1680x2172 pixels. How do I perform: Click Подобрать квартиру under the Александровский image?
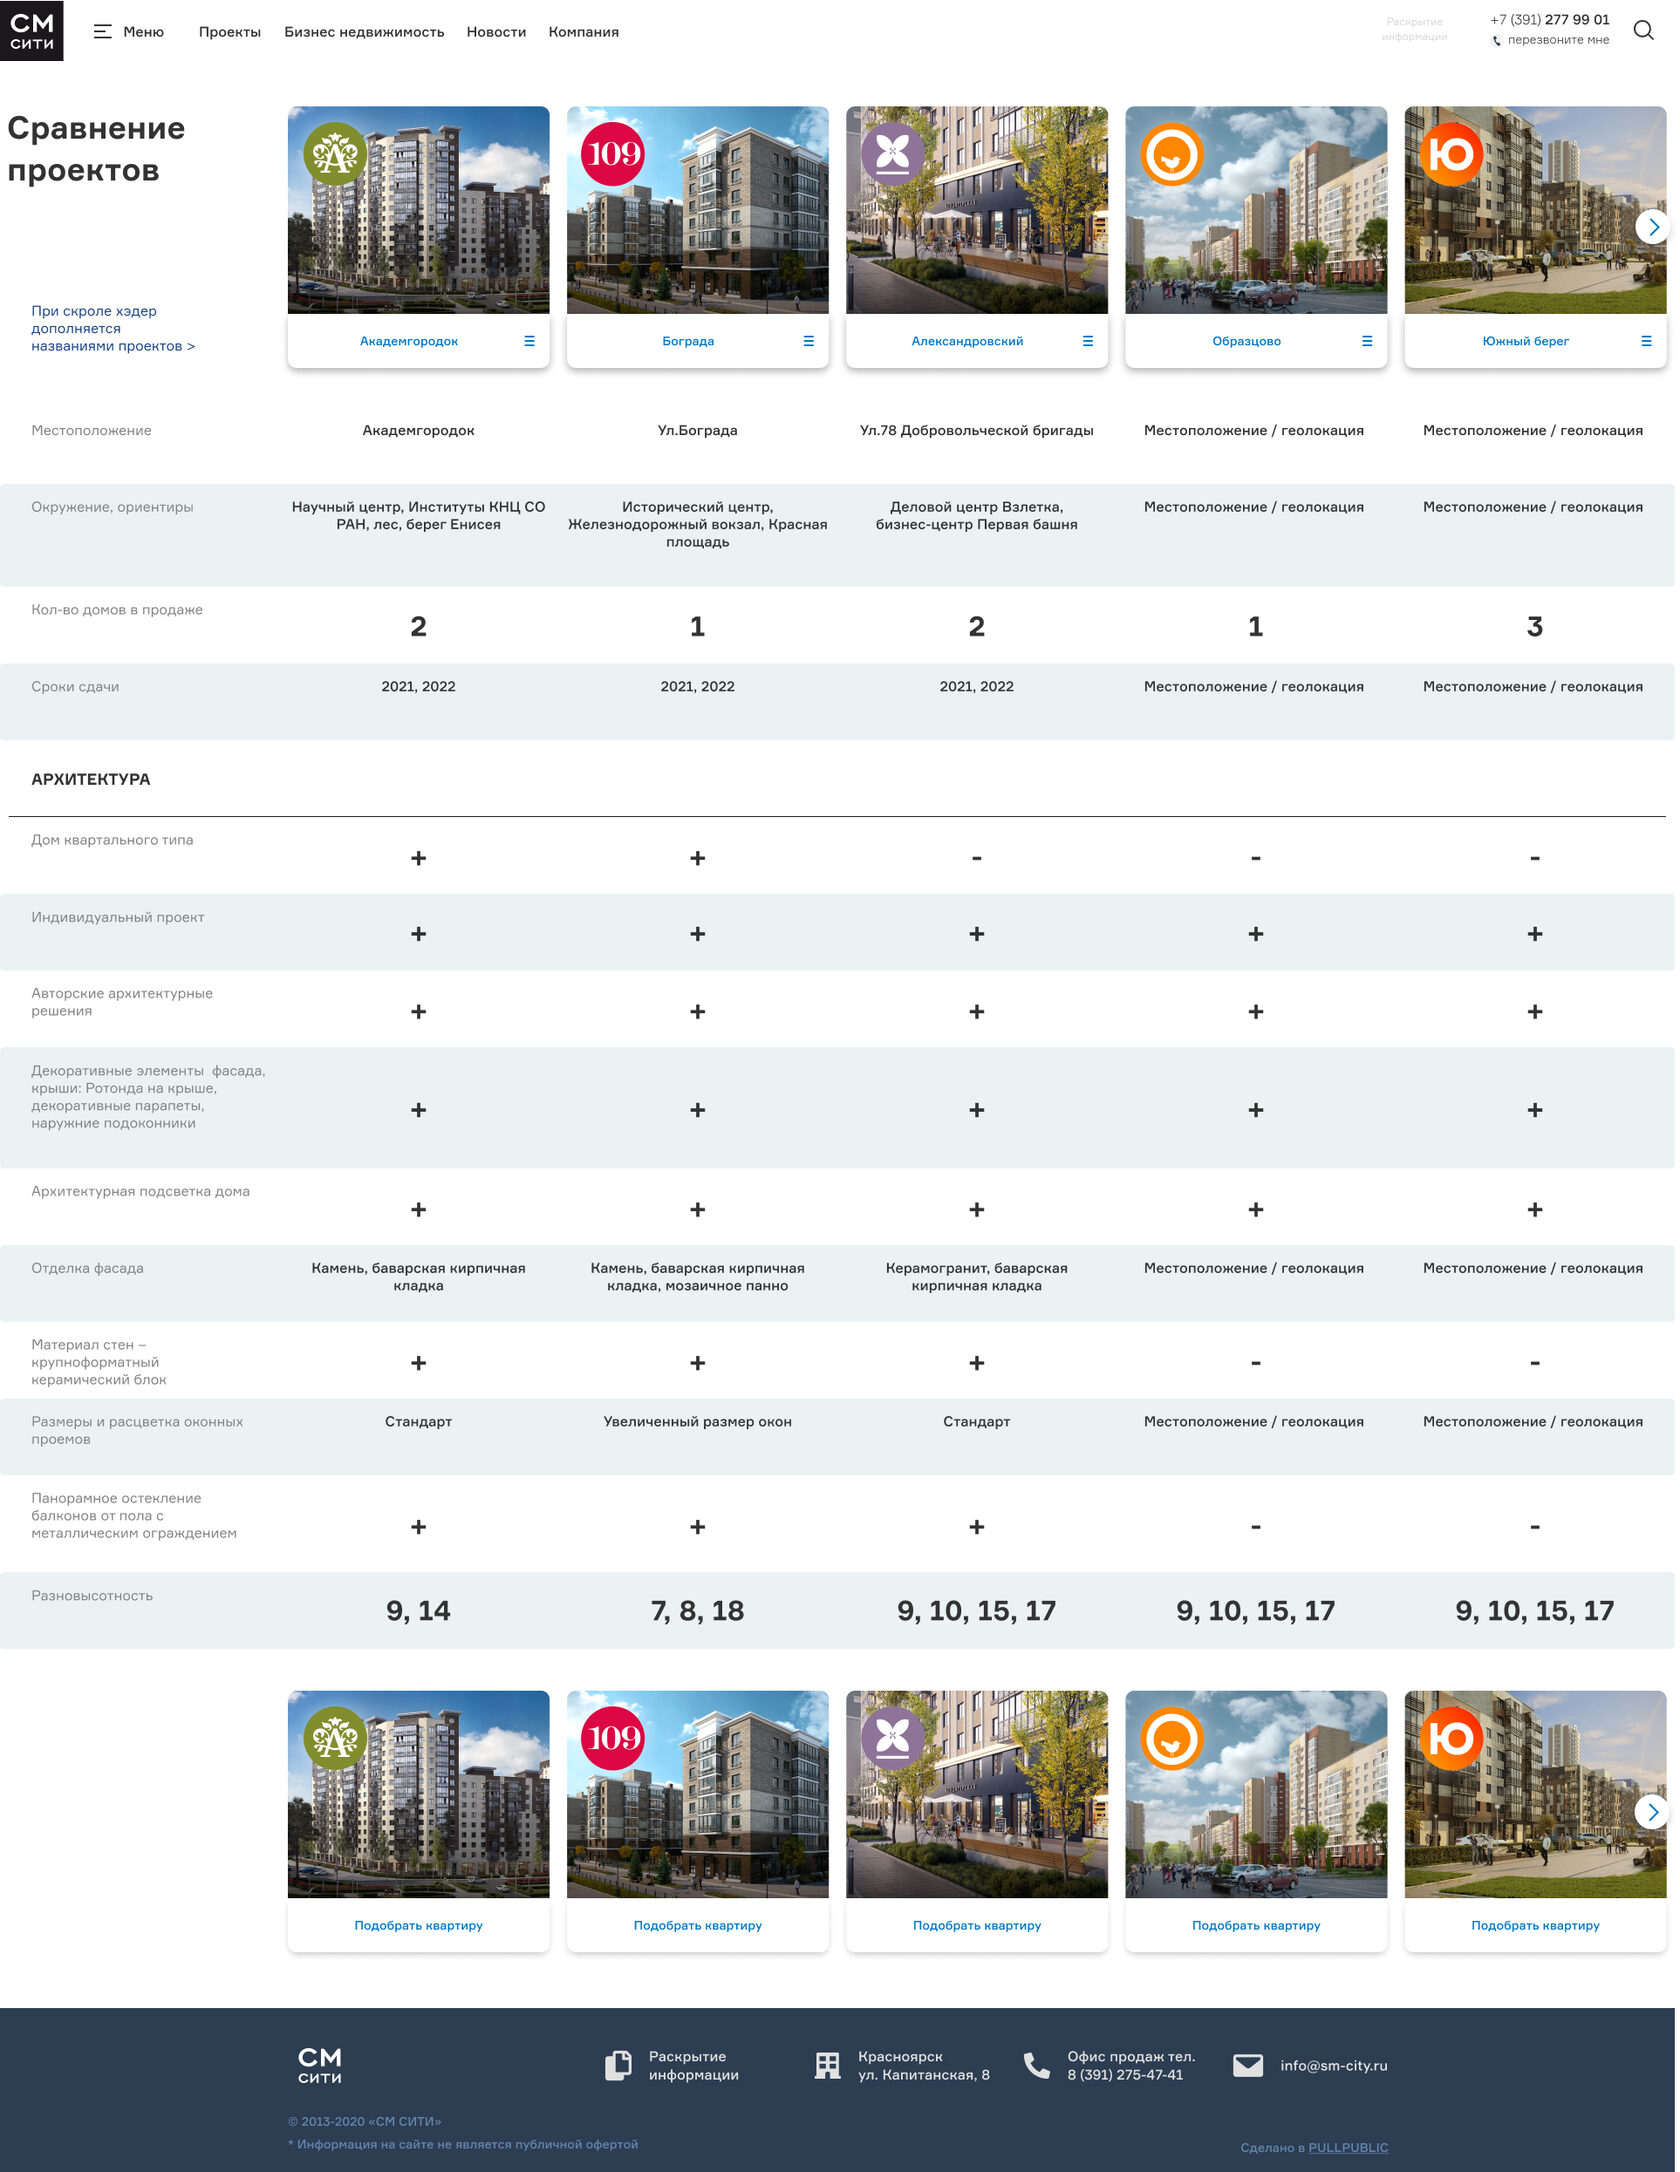(x=976, y=1925)
